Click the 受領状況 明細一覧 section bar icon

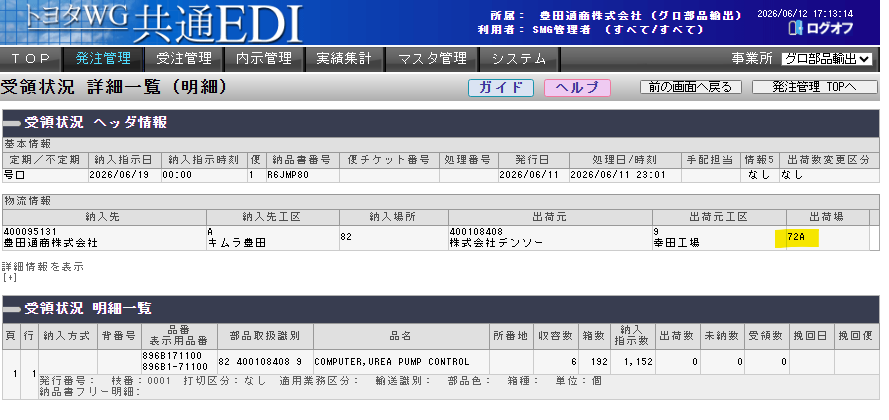pyautogui.click(x=11, y=309)
